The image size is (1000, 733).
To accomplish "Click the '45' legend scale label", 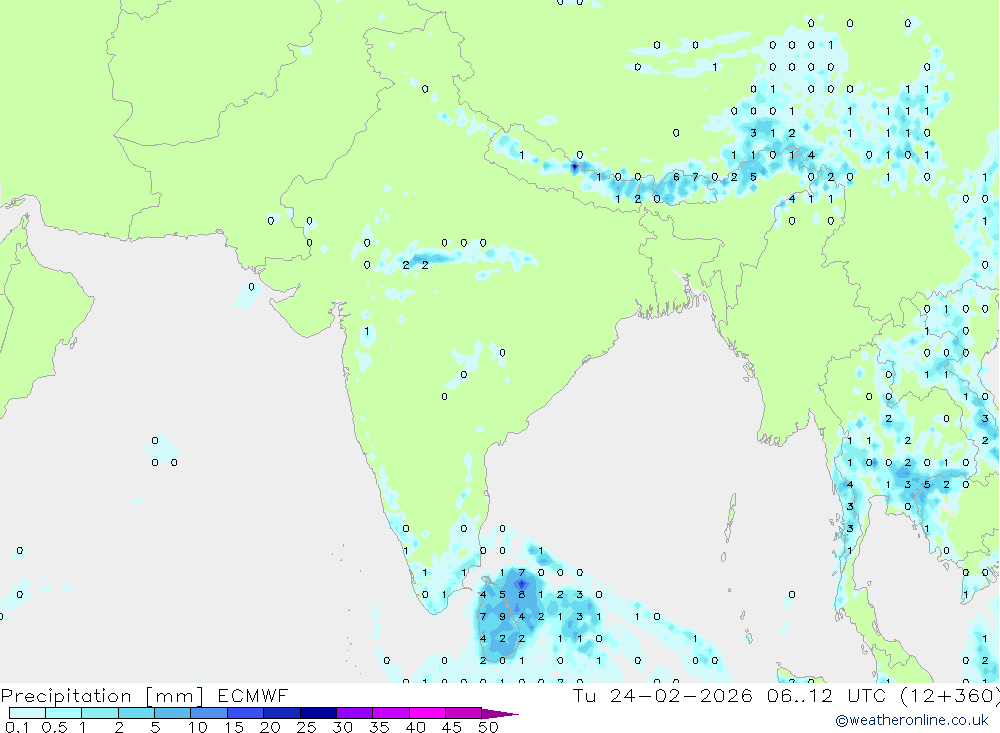I will 452,727.
